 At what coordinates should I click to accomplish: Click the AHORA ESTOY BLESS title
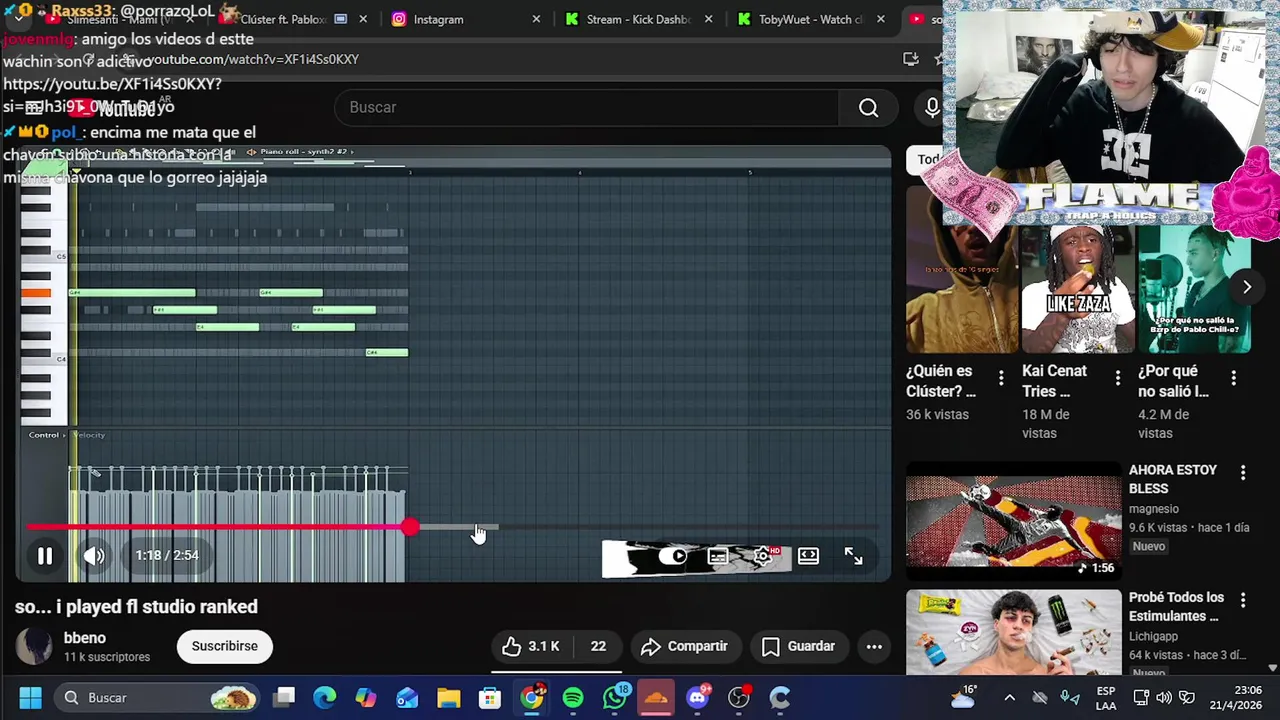pos(1173,479)
